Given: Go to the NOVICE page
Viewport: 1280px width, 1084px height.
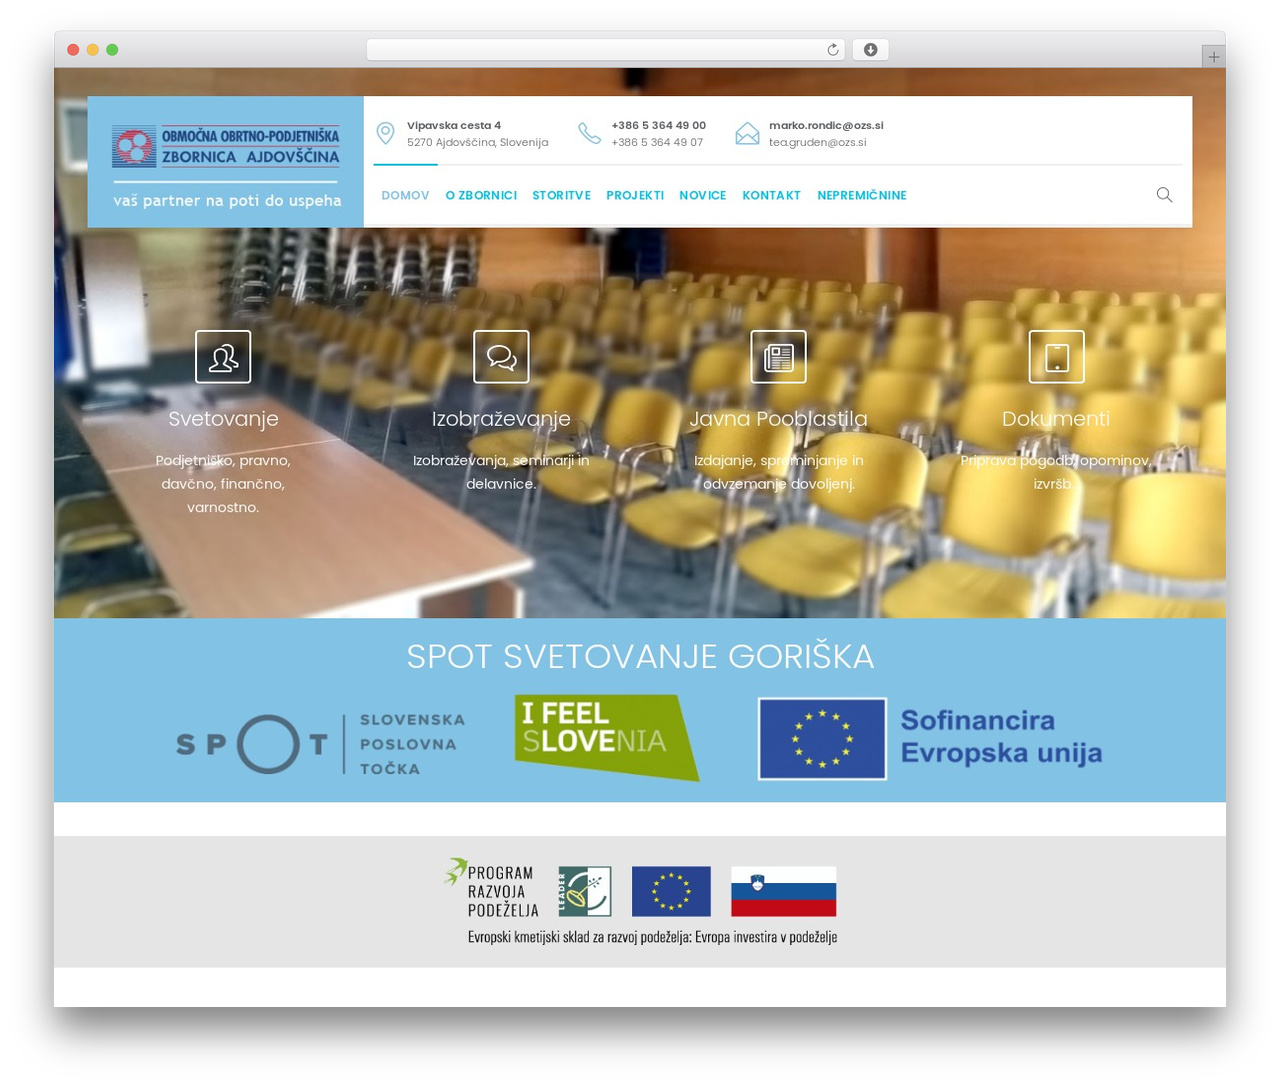Looking at the screenshot, I should (x=703, y=195).
